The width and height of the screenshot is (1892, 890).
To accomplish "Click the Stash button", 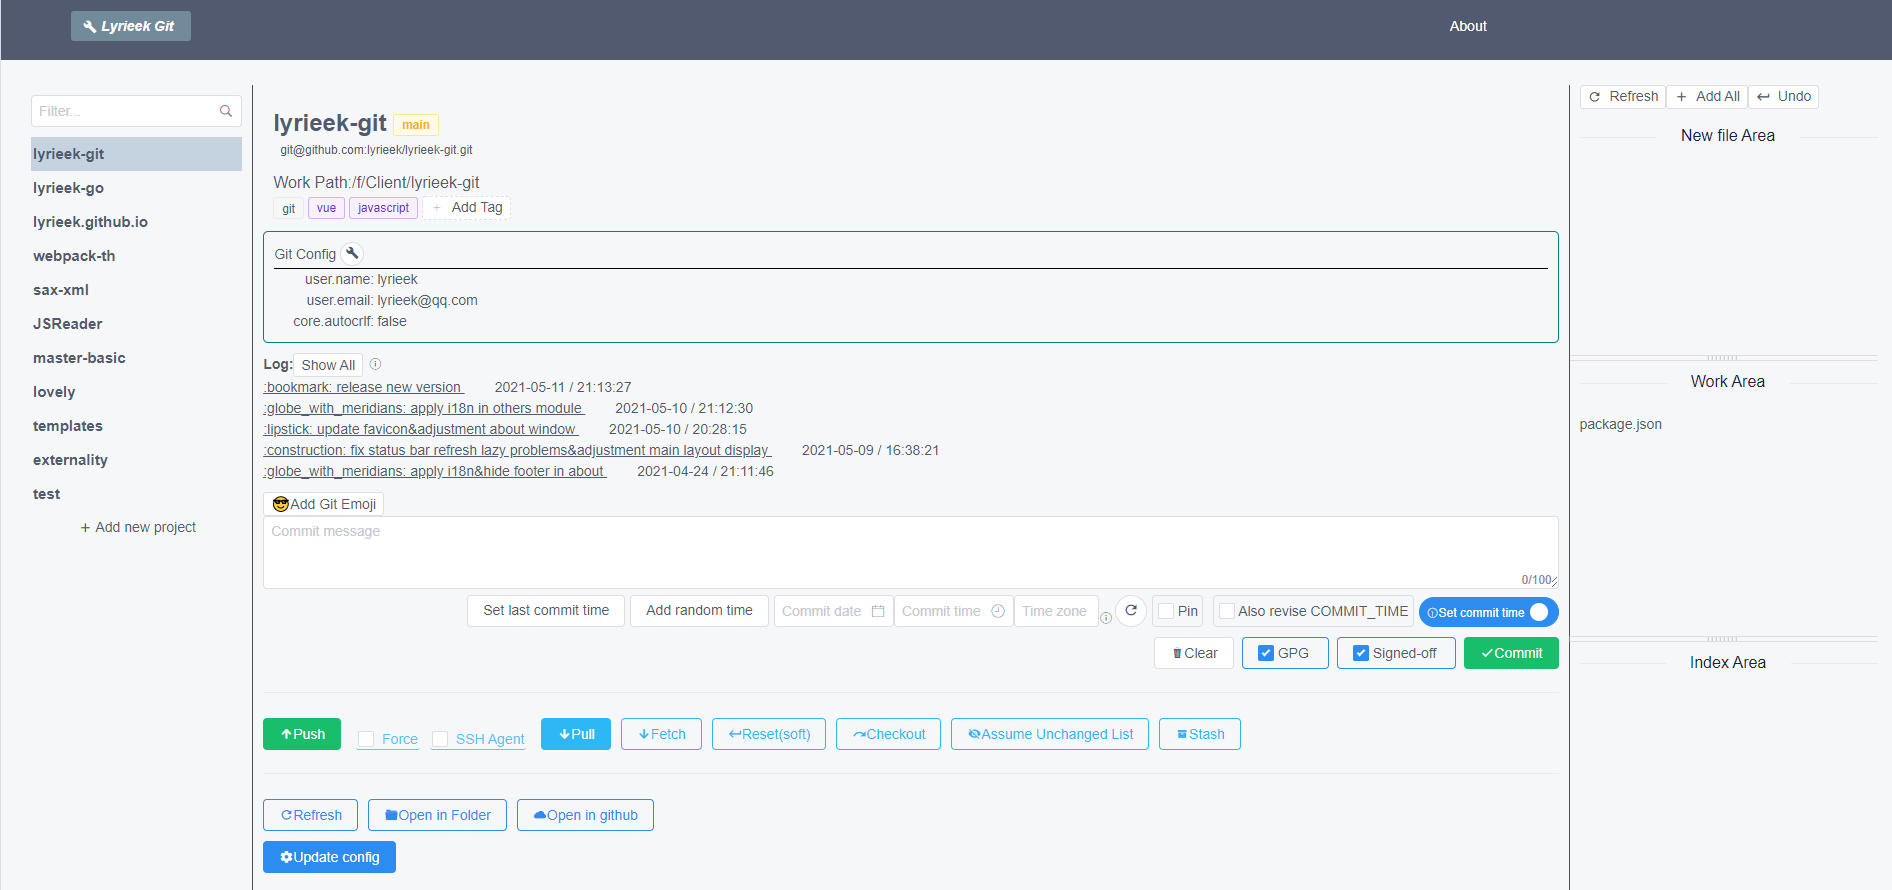I will tap(1200, 734).
